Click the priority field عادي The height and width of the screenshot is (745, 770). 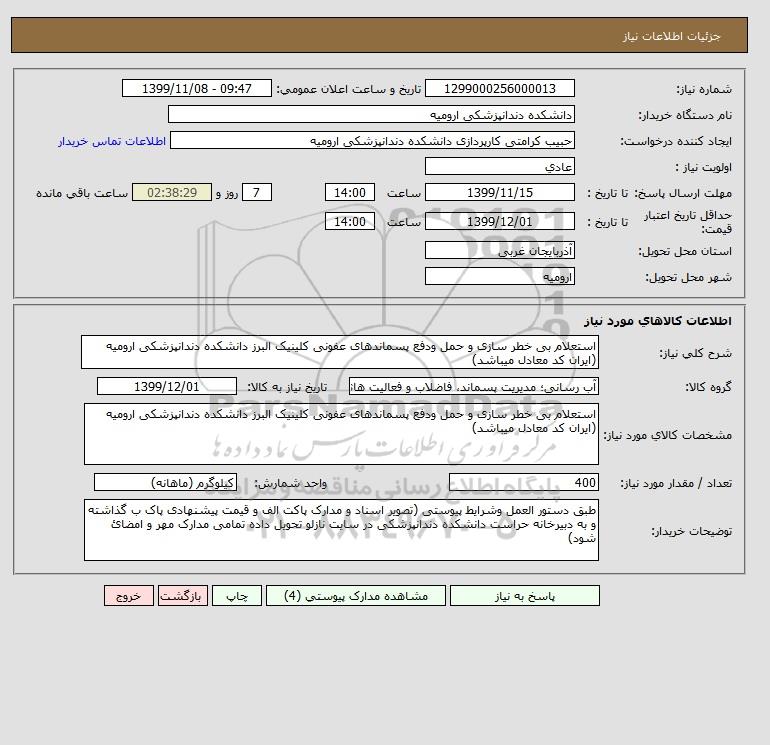click(x=500, y=166)
